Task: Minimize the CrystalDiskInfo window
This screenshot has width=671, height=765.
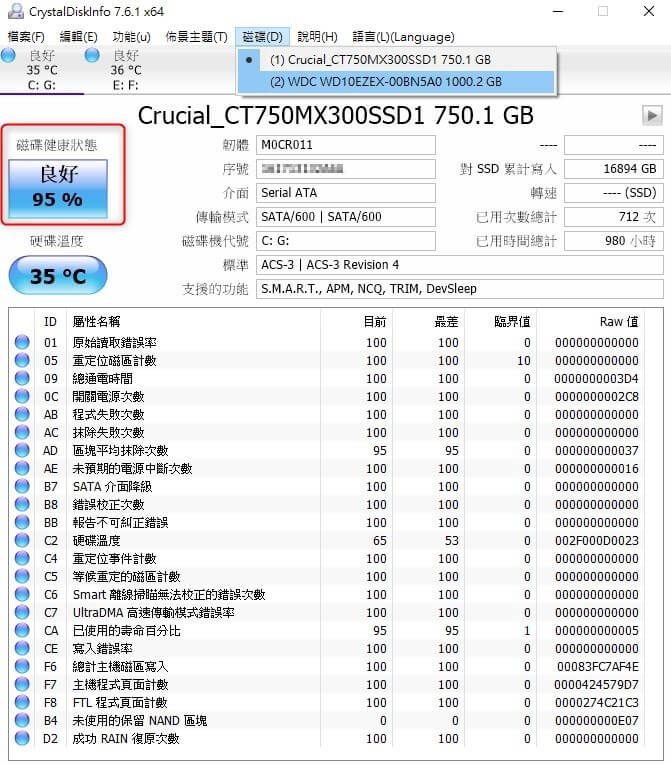Action: [x=558, y=11]
